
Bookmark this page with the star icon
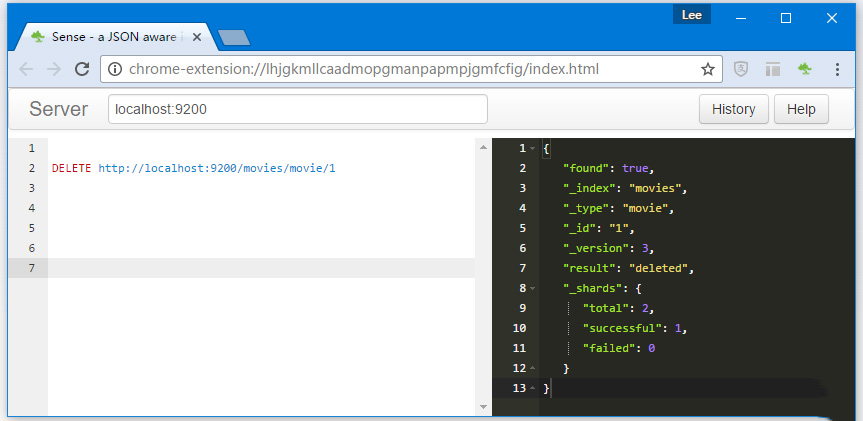click(707, 69)
